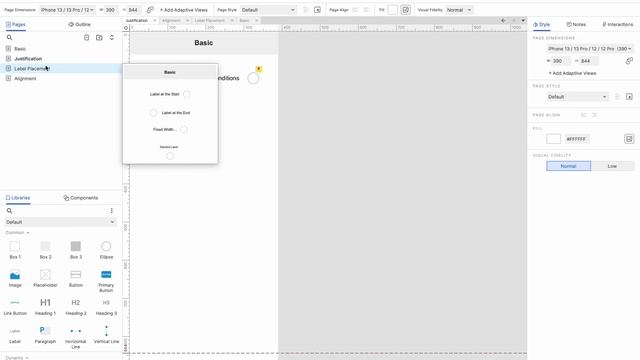Viewport: 640px width, 360px height.
Task: Click the Fill swatch in top toolbar
Action: [392, 10]
